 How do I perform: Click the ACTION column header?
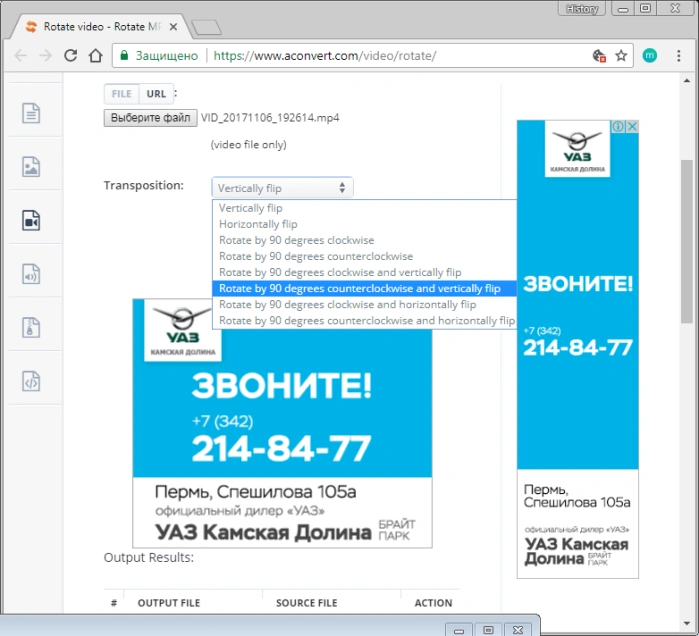(433, 603)
